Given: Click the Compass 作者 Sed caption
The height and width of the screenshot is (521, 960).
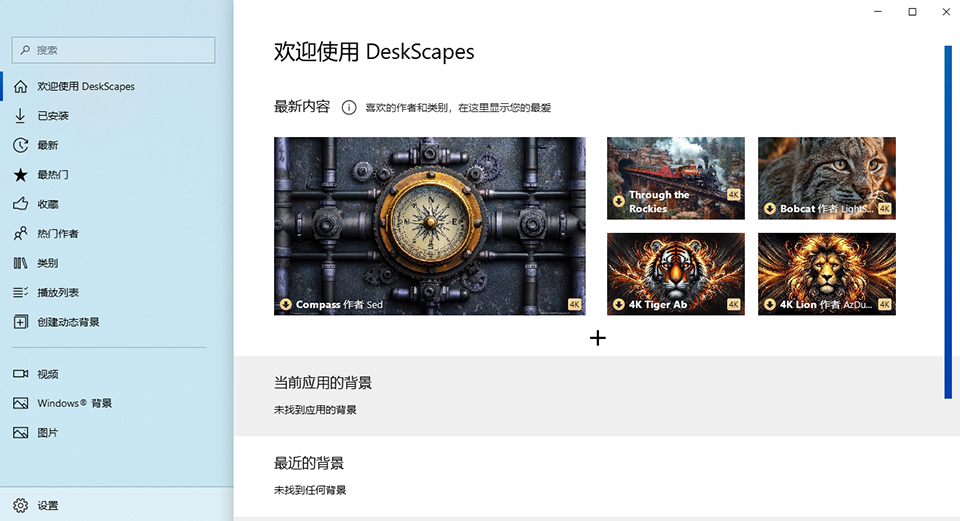Looking at the screenshot, I should (x=339, y=304).
